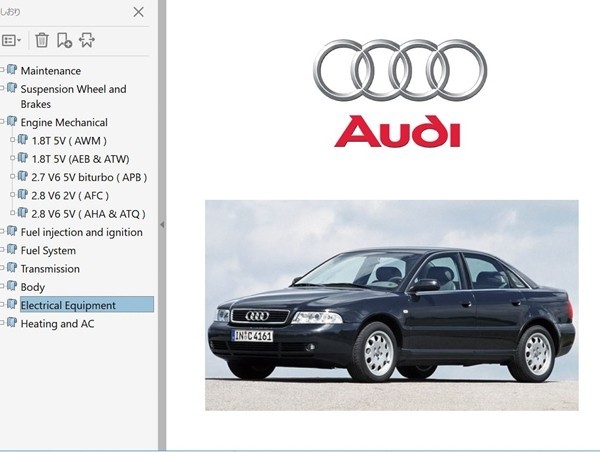Open the bookmarks options dropdown menu
This screenshot has width=600, height=452.
[12, 40]
